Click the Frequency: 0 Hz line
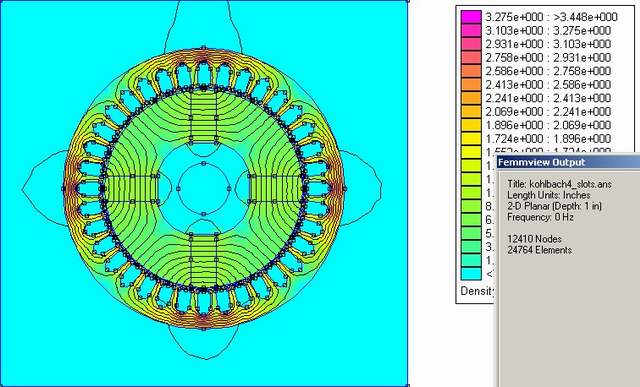 coord(540,217)
